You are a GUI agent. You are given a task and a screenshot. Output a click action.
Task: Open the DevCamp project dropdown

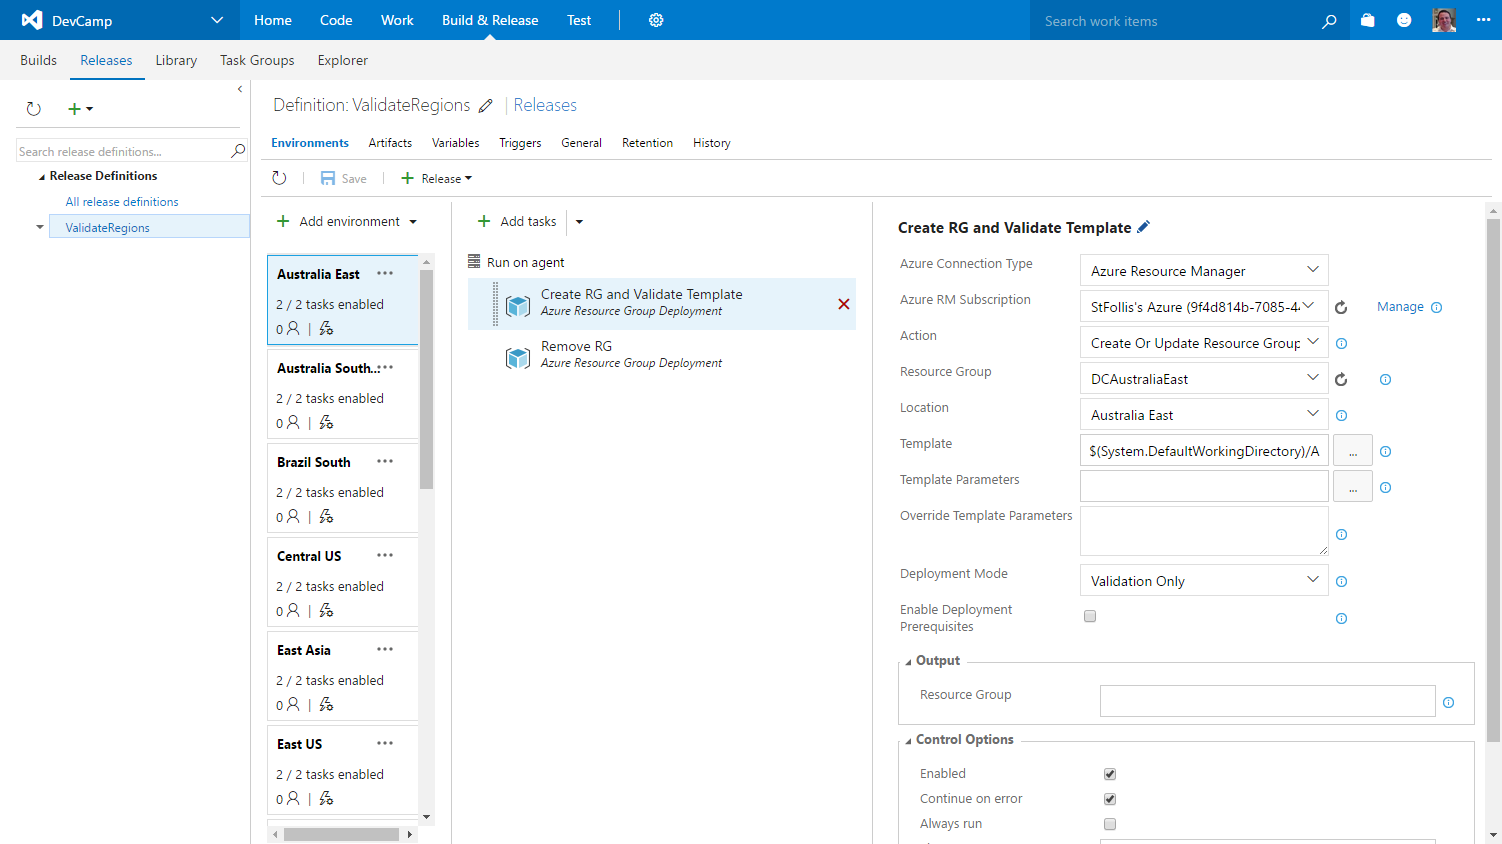pyautogui.click(x=217, y=20)
